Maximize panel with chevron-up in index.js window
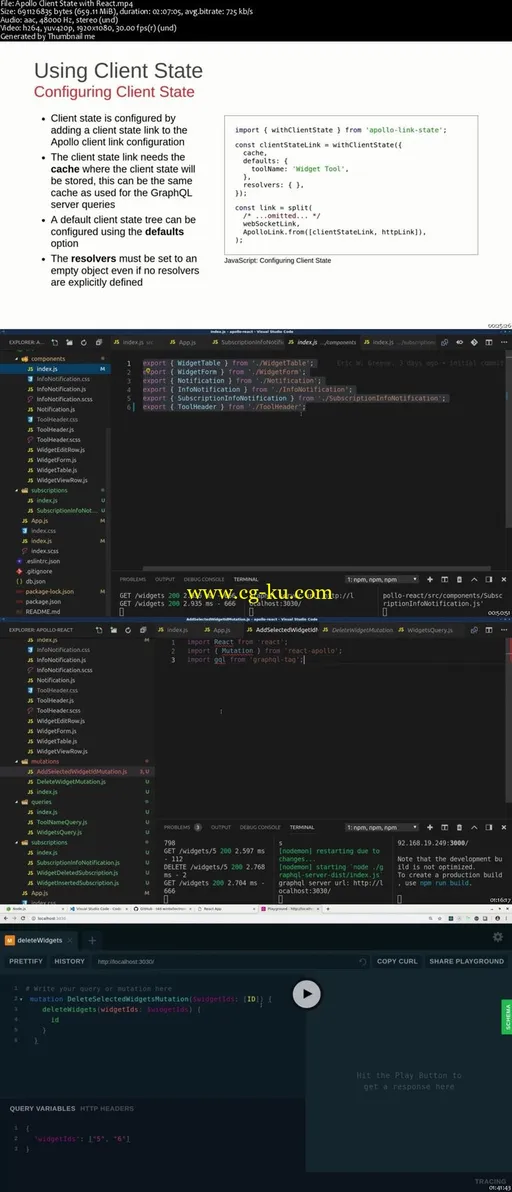The width and height of the screenshot is (512, 1192). pyautogui.click(x=474, y=579)
